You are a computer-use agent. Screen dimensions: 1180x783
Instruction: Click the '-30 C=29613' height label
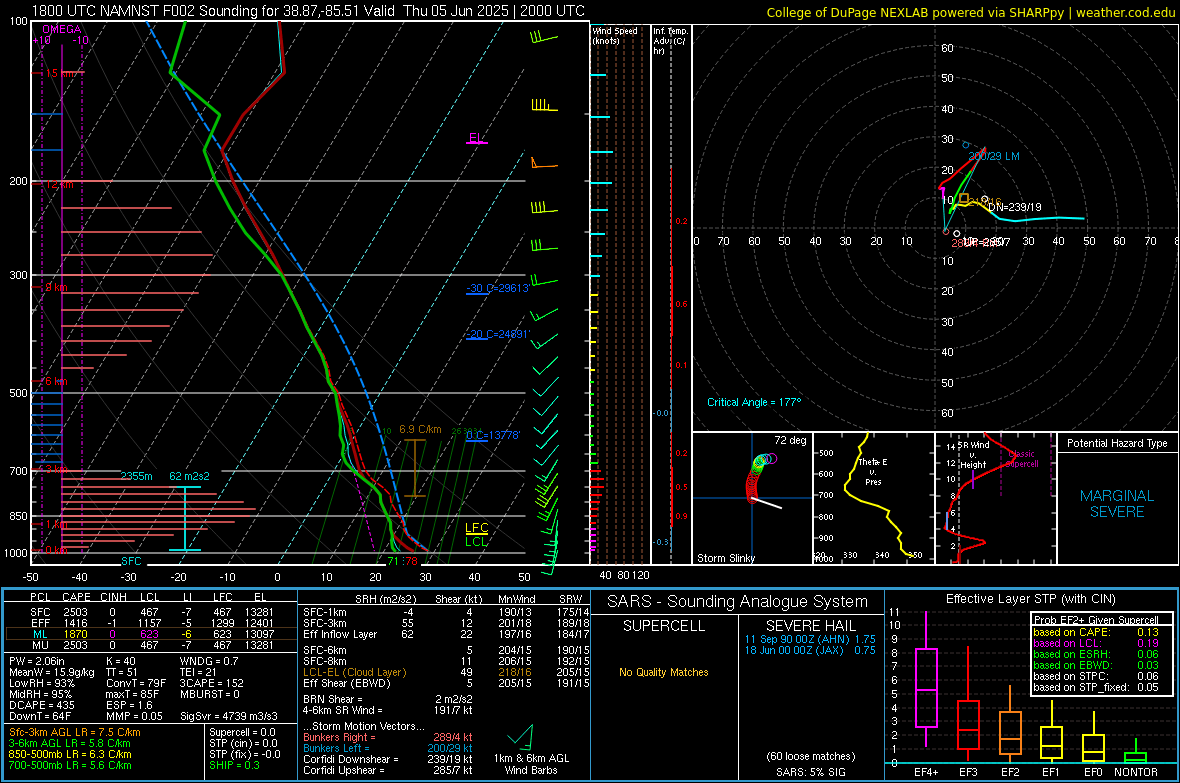tap(498, 288)
